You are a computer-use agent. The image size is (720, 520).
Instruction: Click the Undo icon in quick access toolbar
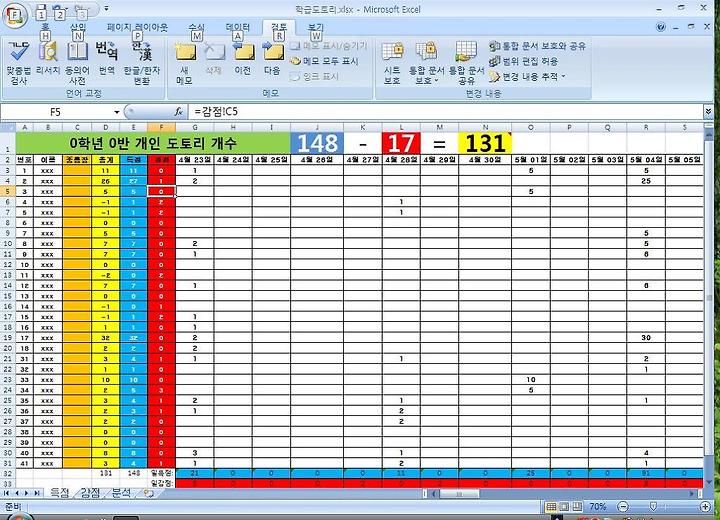58,9
